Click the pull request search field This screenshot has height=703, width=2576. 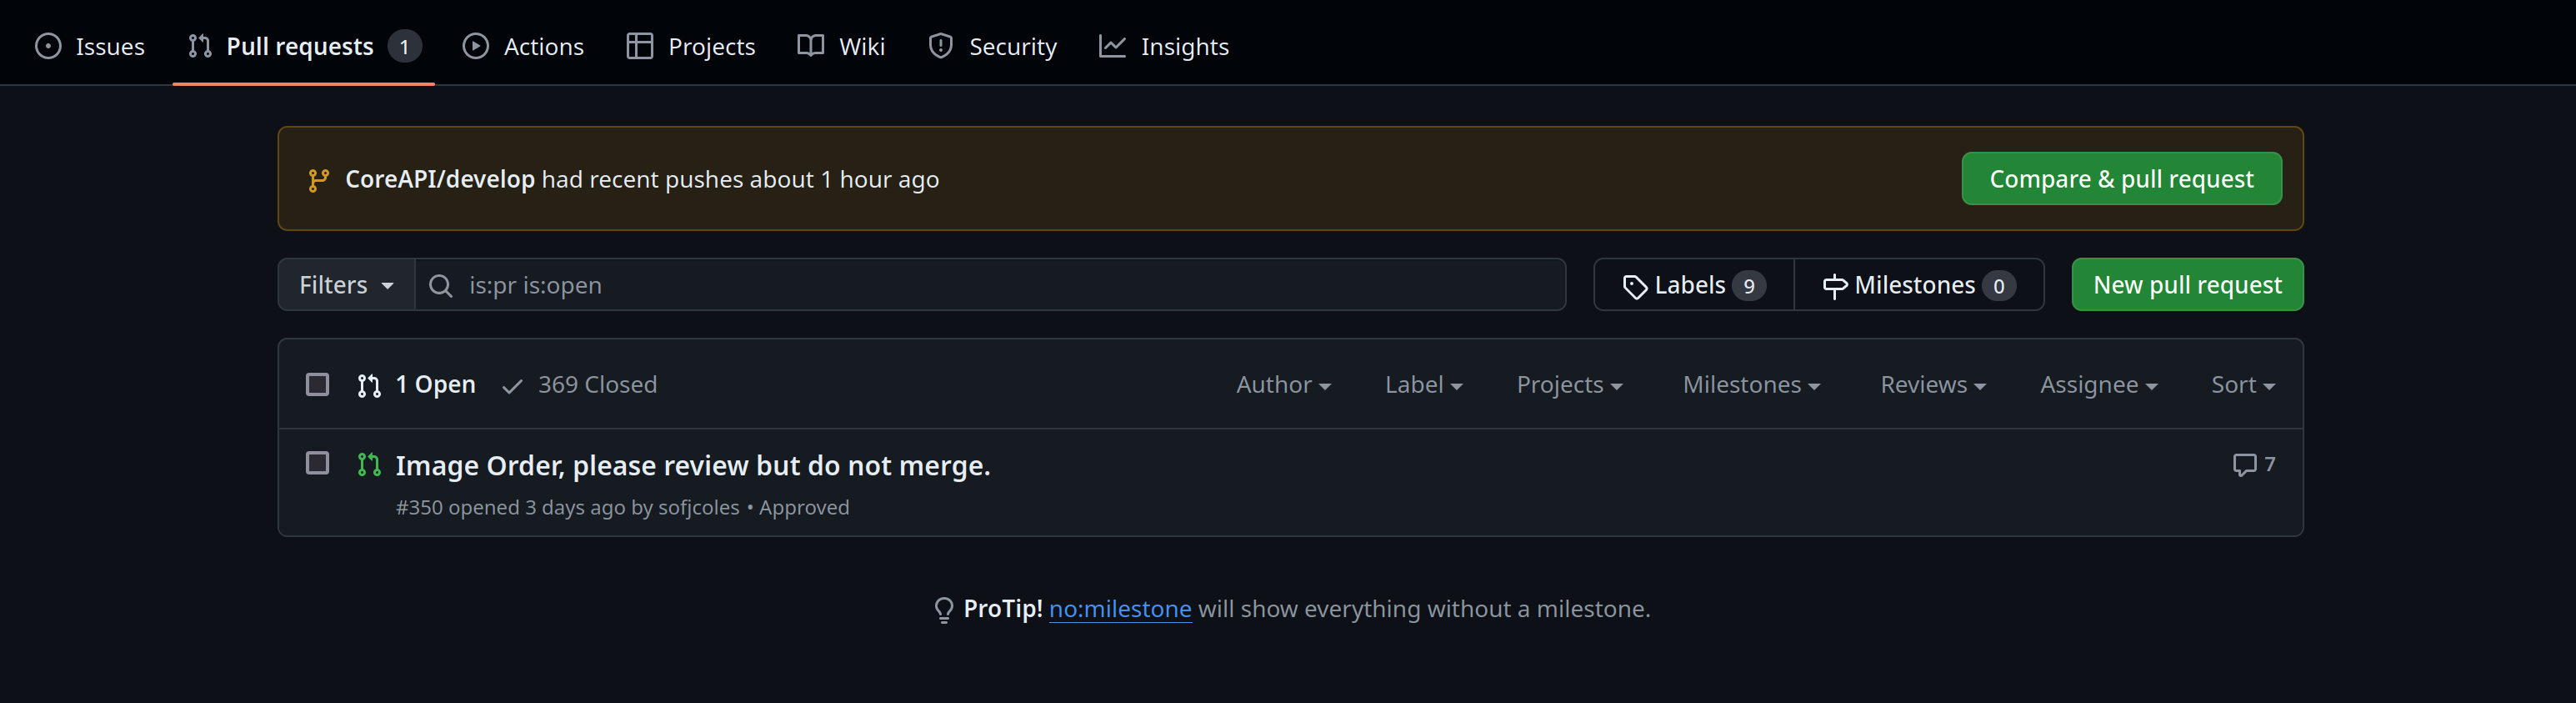point(990,285)
